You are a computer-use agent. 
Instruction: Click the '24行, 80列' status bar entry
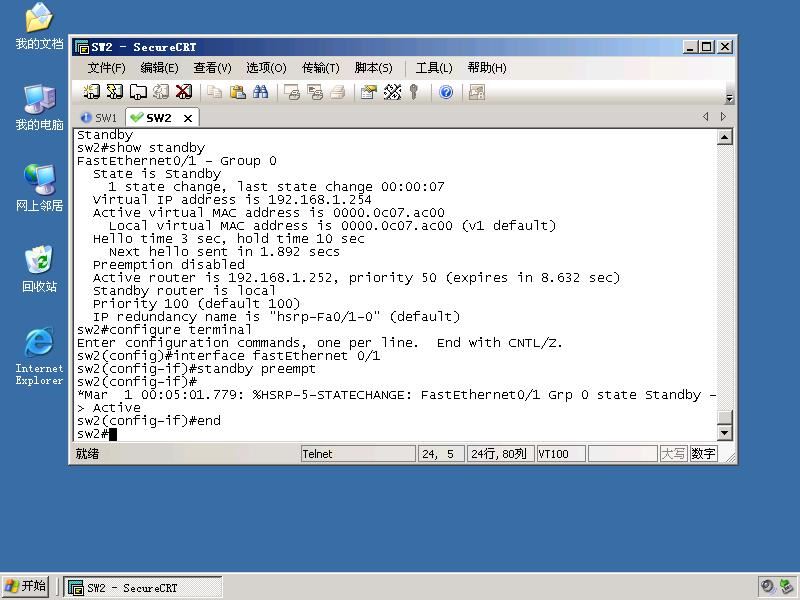click(500, 454)
